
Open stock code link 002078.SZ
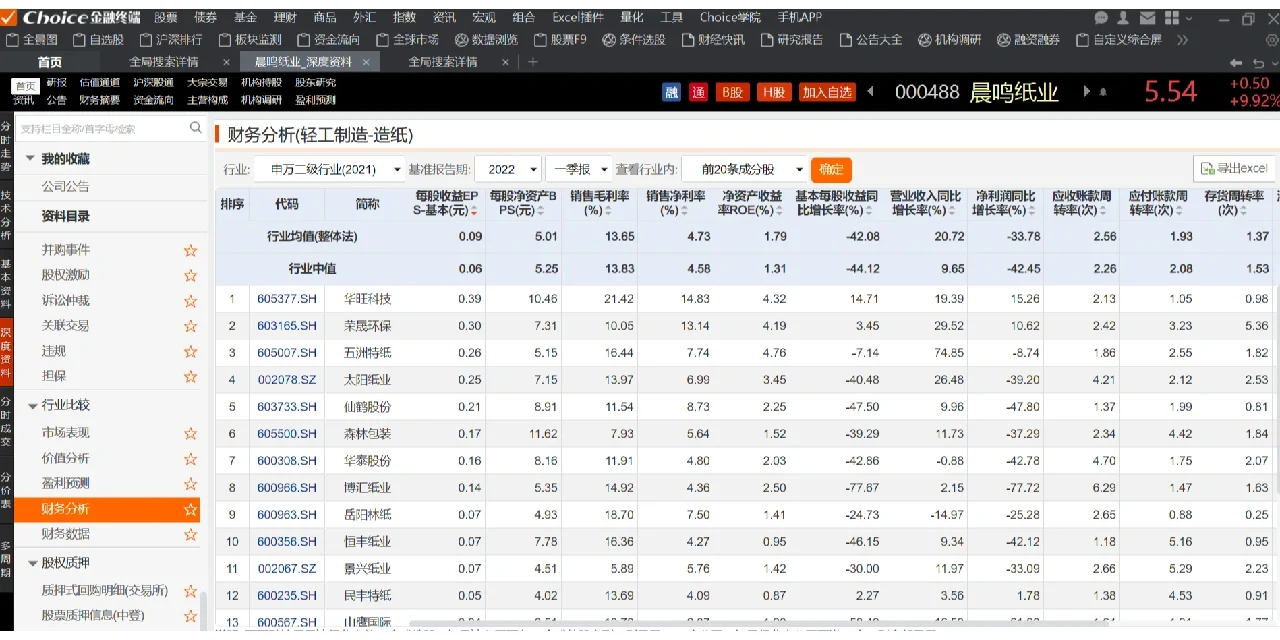point(287,380)
